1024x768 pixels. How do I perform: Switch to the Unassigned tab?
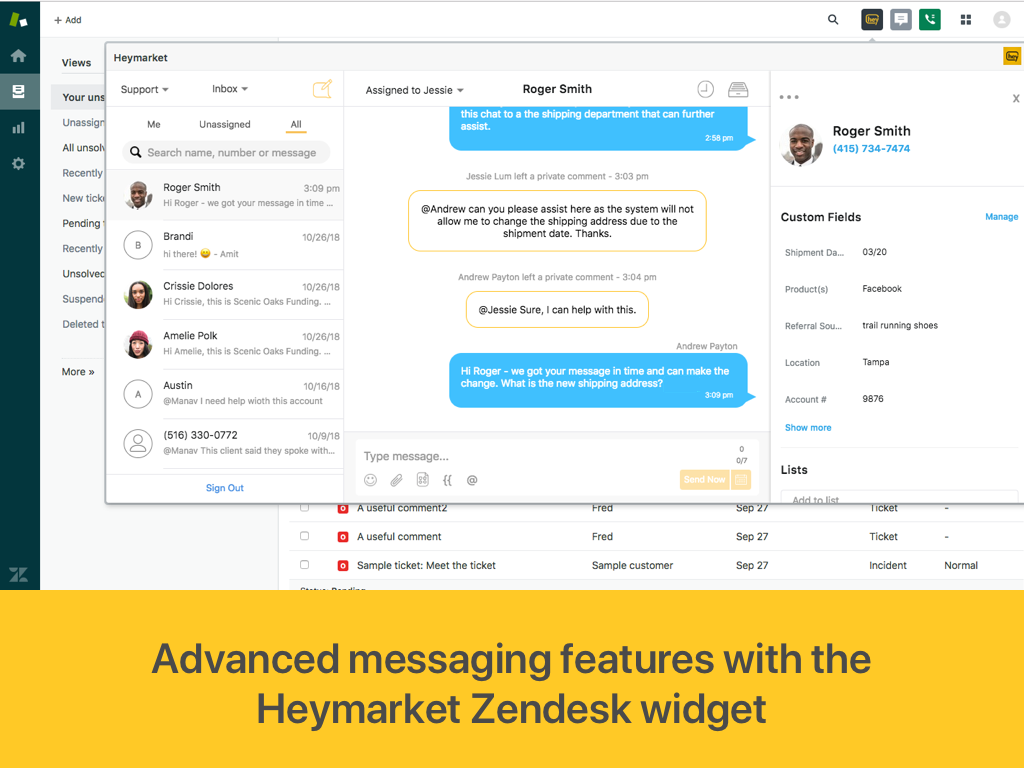click(x=225, y=124)
